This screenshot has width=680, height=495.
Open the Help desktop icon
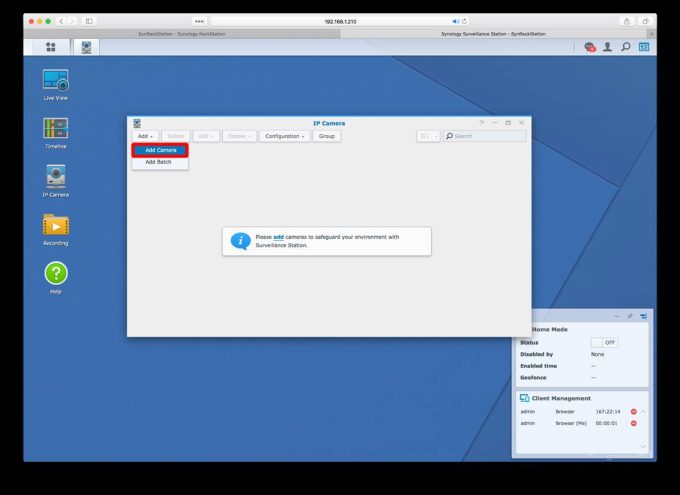(55, 274)
